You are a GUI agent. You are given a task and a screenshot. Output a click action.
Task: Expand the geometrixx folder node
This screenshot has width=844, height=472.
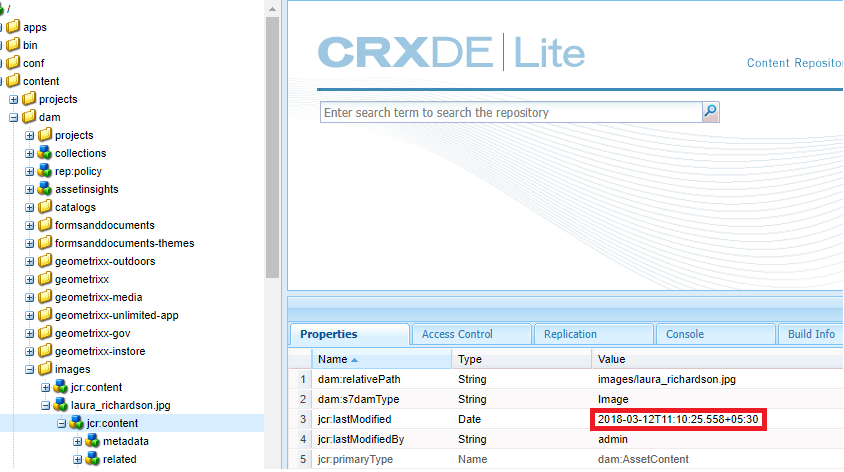30,279
